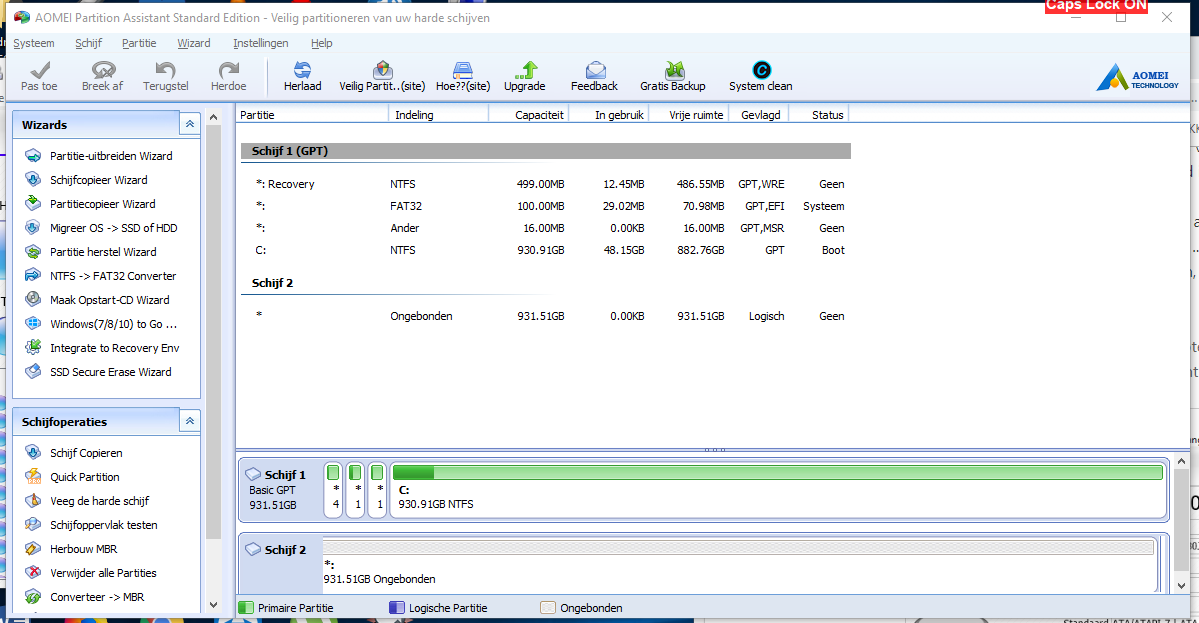The width and height of the screenshot is (1199, 623).
Task: Select Herbouw MBR operation
Action: (x=83, y=549)
